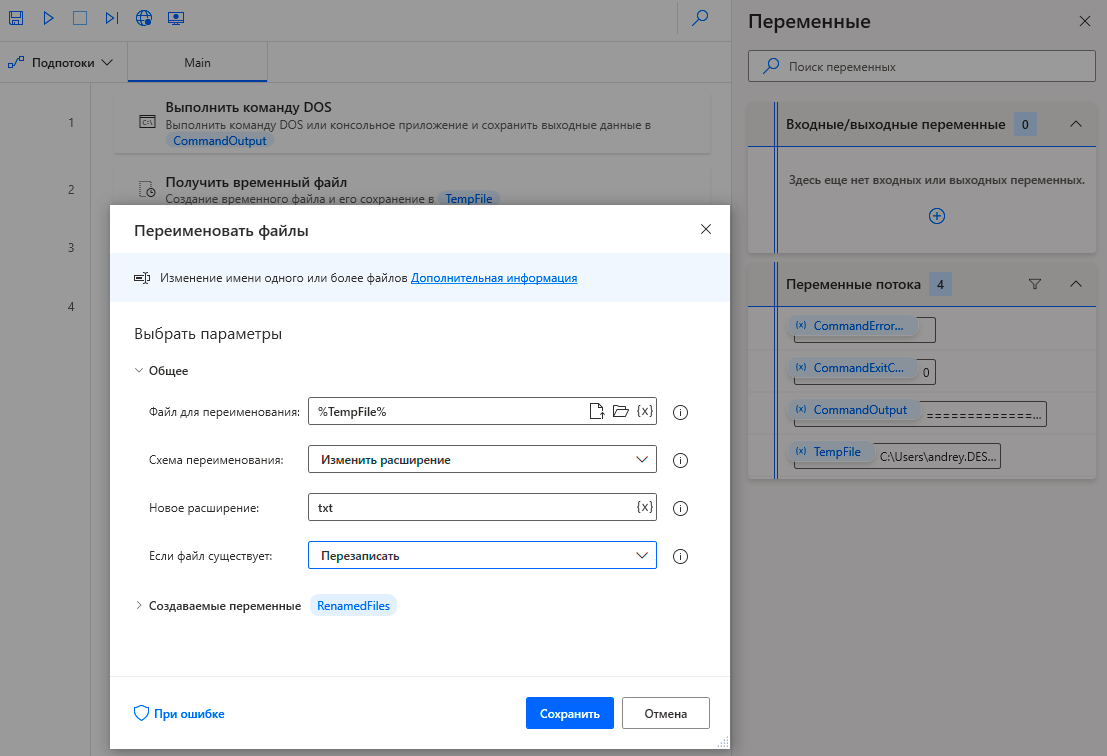
Task: Open the Subflows dropdown menu
Action: pyautogui.click(x=61, y=62)
